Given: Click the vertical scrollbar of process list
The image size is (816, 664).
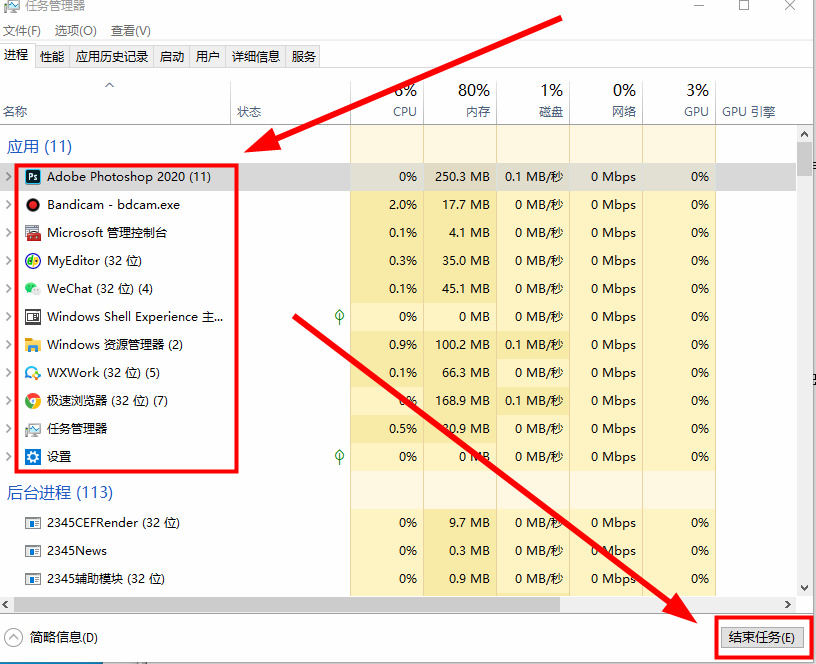Looking at the screenshot, I should [804, 300].
